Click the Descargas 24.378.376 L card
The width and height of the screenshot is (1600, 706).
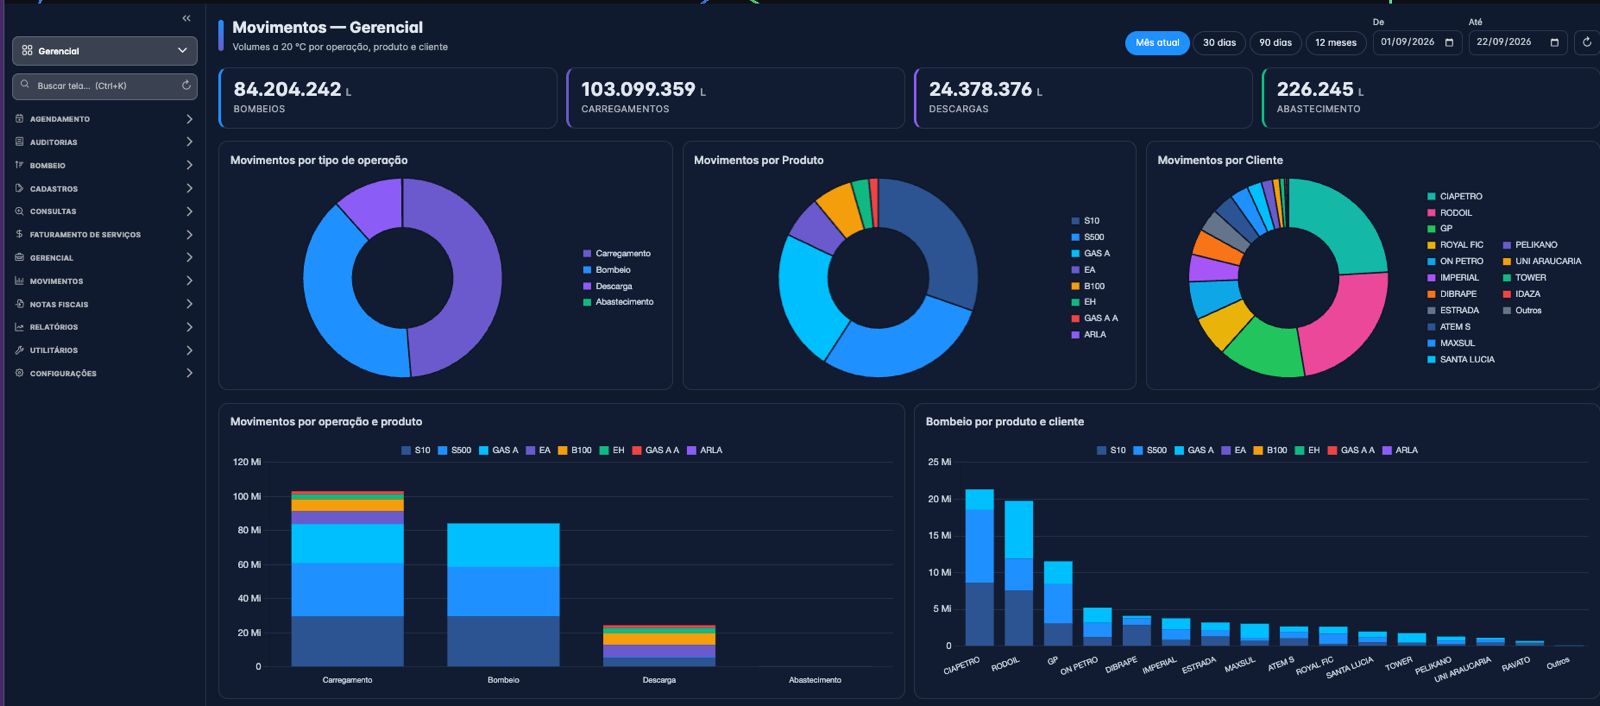1083,98
